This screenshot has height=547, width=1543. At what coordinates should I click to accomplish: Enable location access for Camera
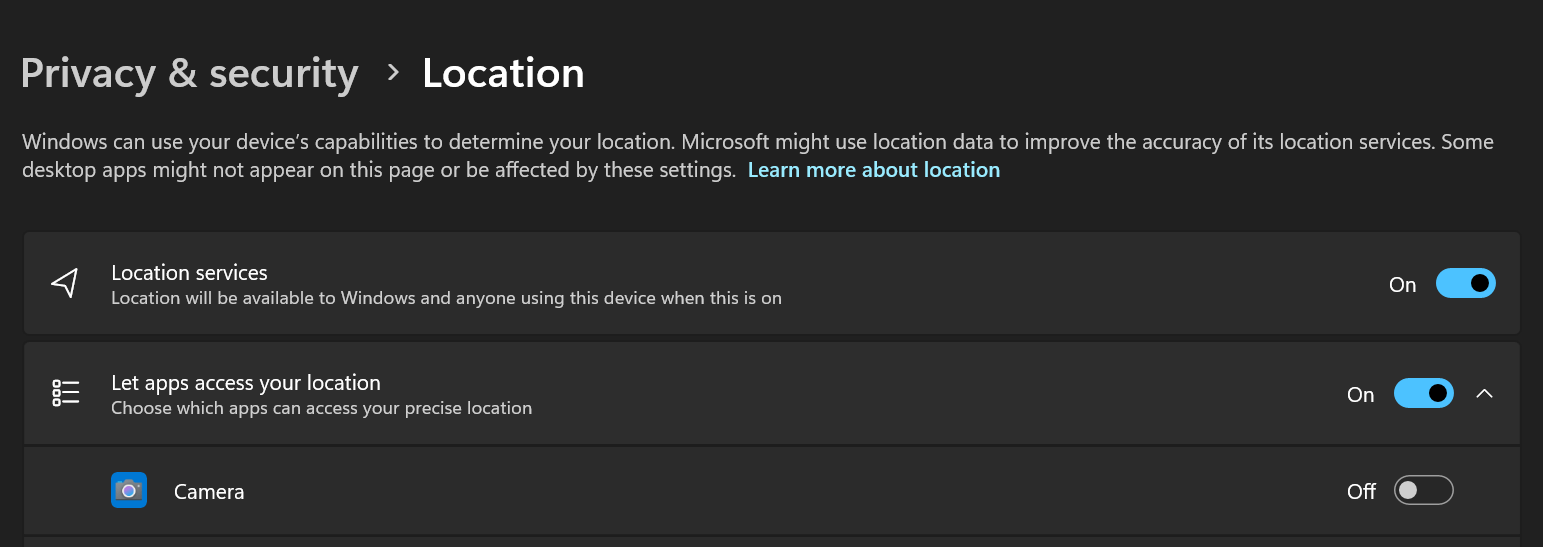pos(1423,491)
